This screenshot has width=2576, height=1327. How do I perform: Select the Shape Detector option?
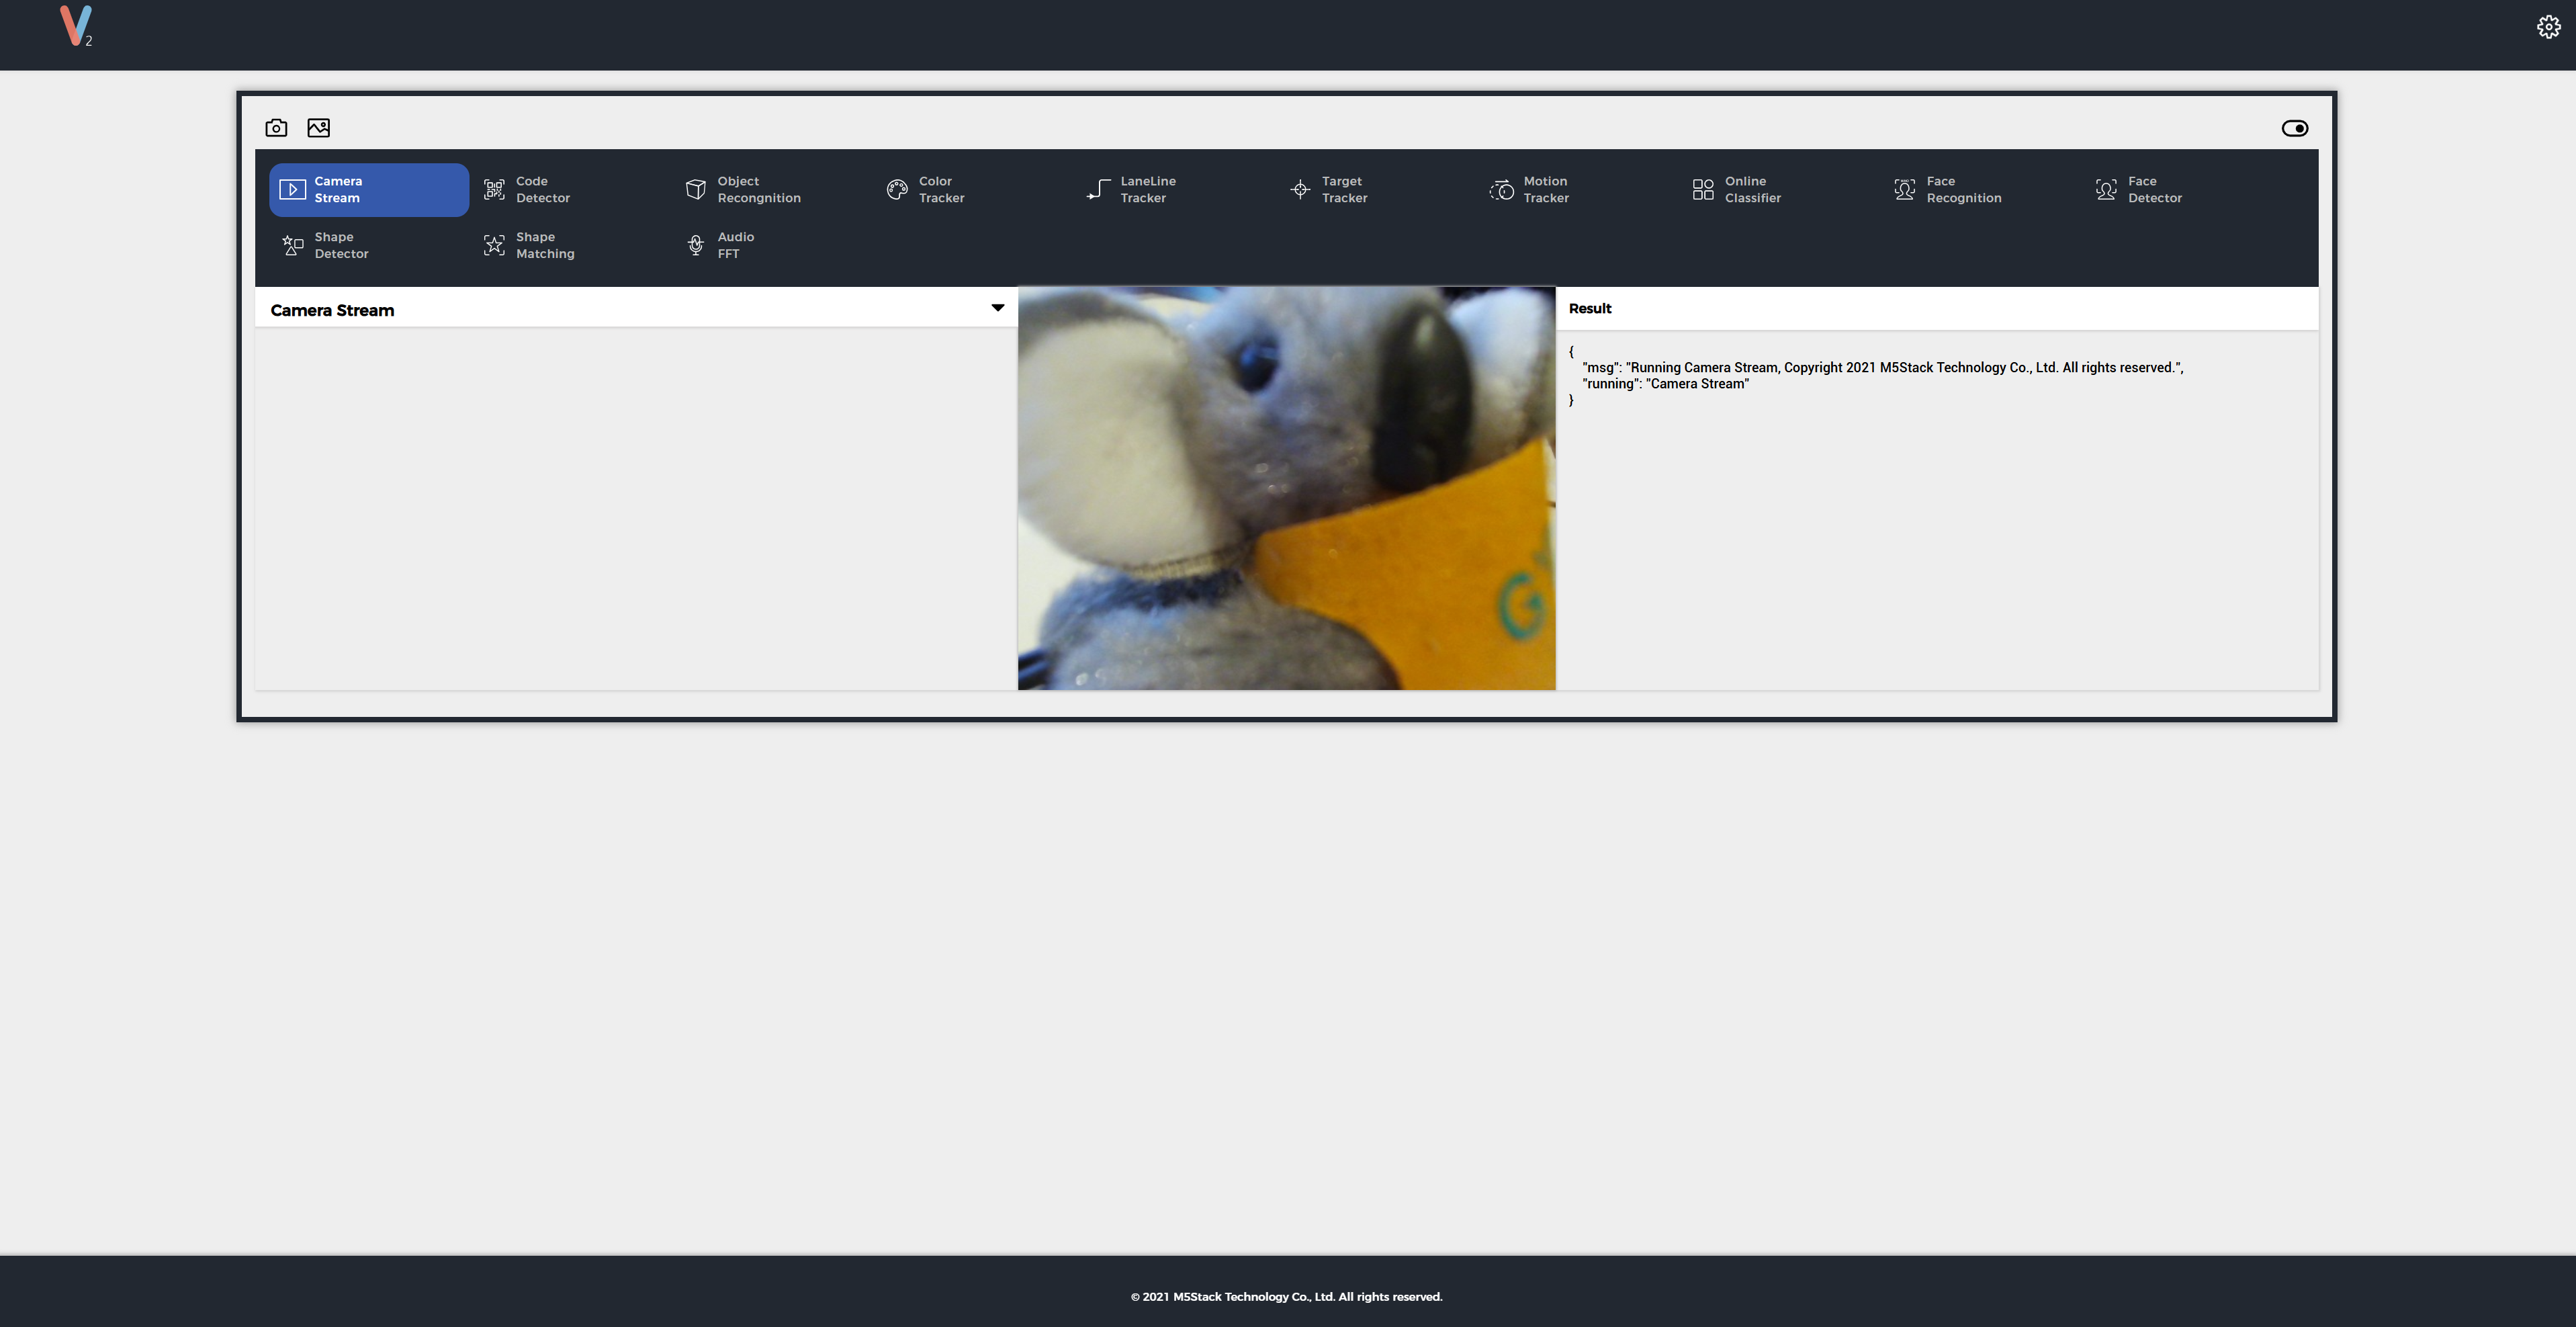[x=340, y=245]
